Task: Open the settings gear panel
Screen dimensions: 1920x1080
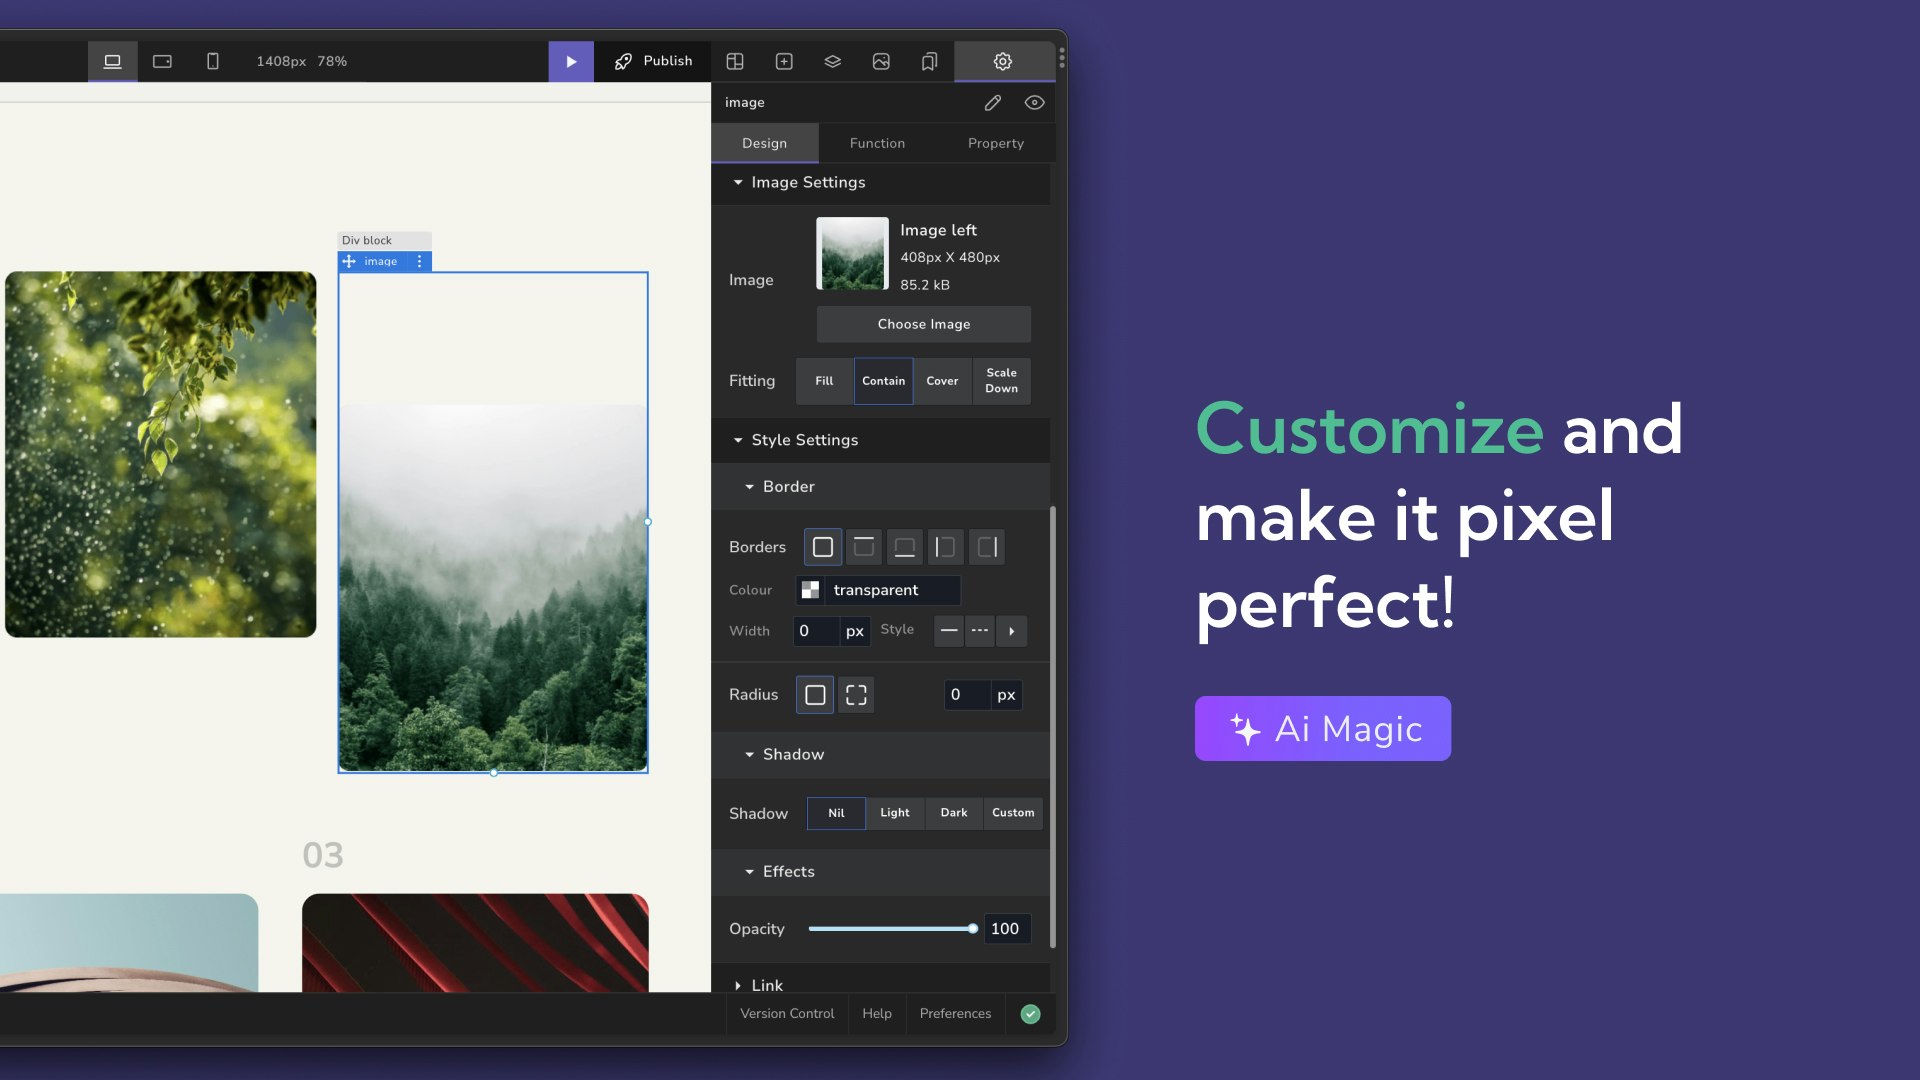Action: click(1003, 61)
